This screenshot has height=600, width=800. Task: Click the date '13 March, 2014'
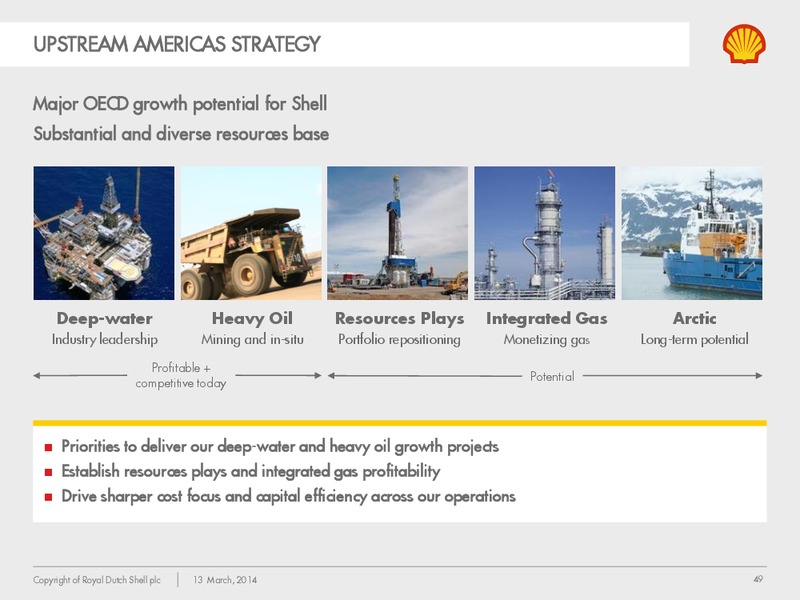pos(225,580)
